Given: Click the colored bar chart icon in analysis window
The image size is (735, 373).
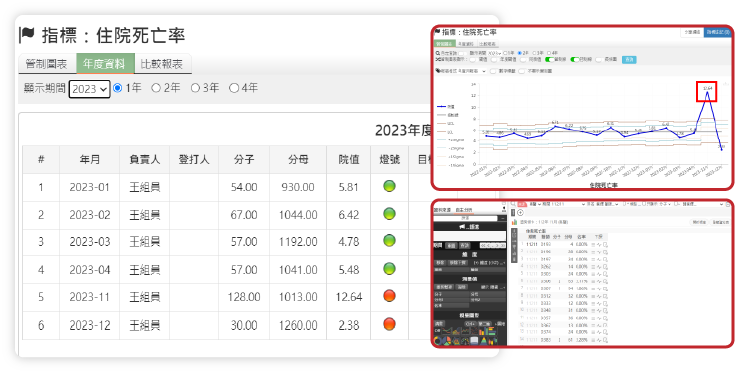Looking at the screenshot, I should tap(514, 222).
